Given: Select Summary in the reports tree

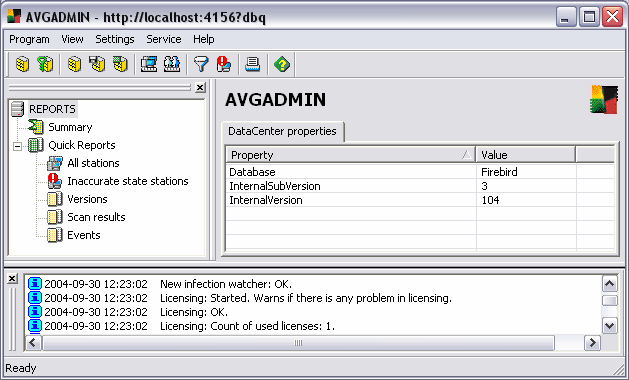Looking at the screenshot, I should (x=70, y=127).
